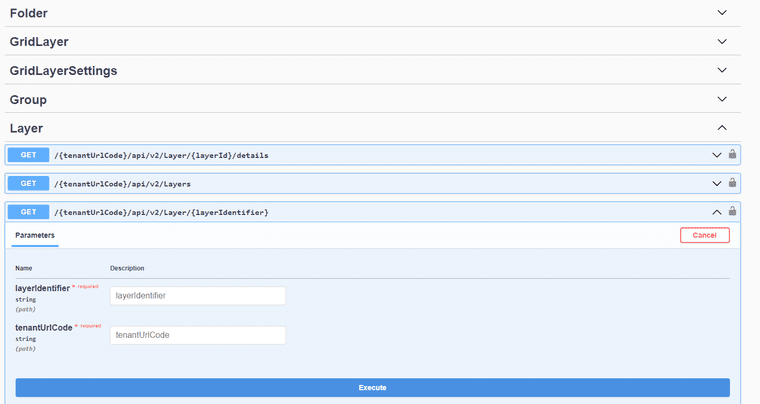
Task: Click the Layer section heading
Action: pos(26,128)
